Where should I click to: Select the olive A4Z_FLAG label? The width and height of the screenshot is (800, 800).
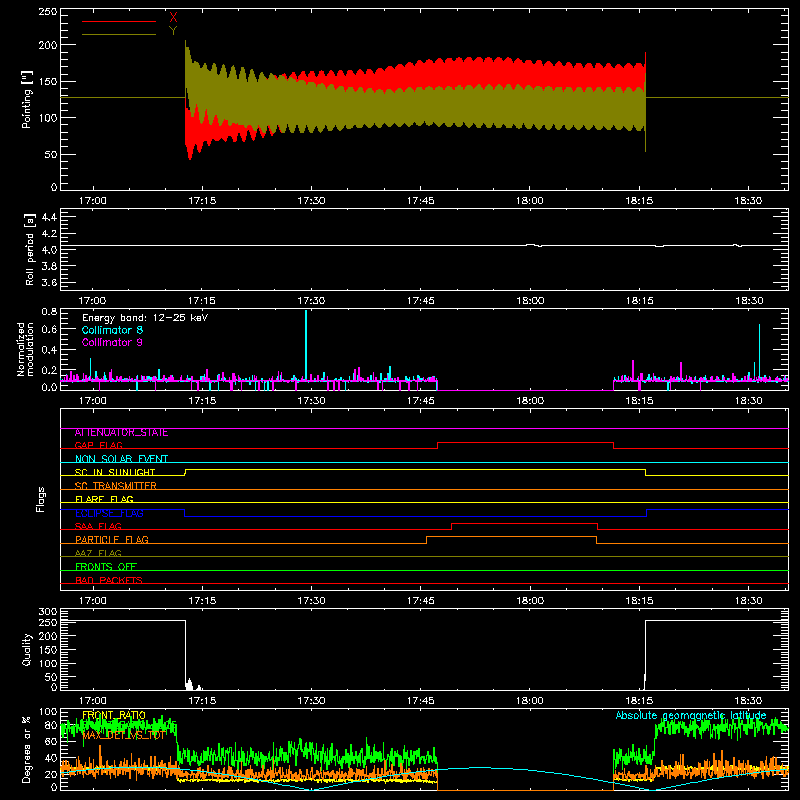(98, 553)
